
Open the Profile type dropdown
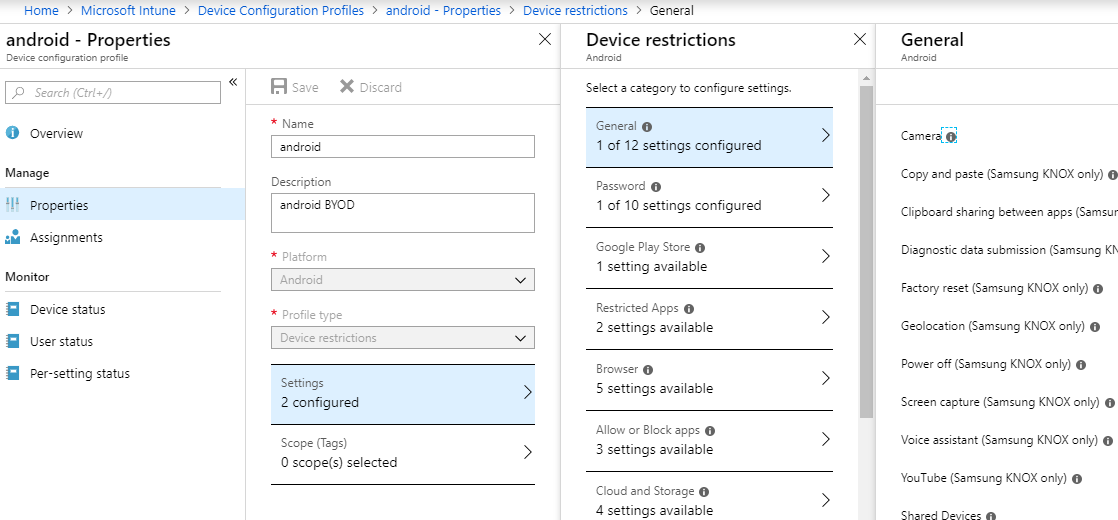click(402, 338)
